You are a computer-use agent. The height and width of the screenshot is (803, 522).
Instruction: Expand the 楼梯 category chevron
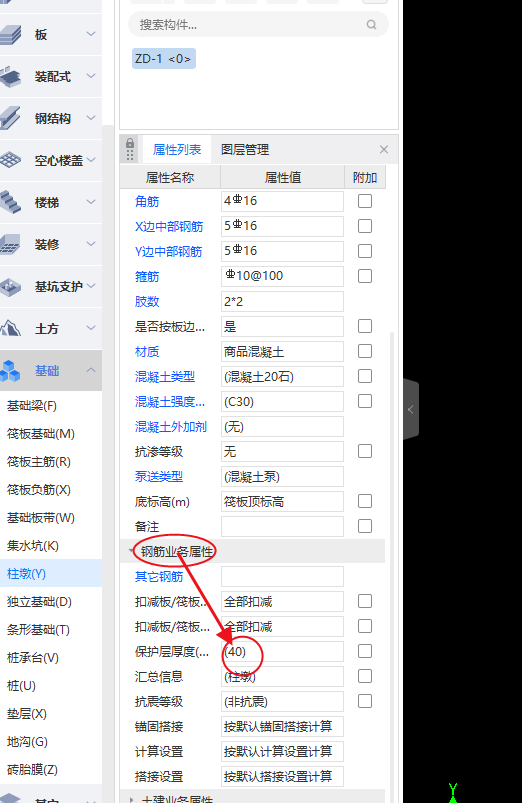pos(91,202)
